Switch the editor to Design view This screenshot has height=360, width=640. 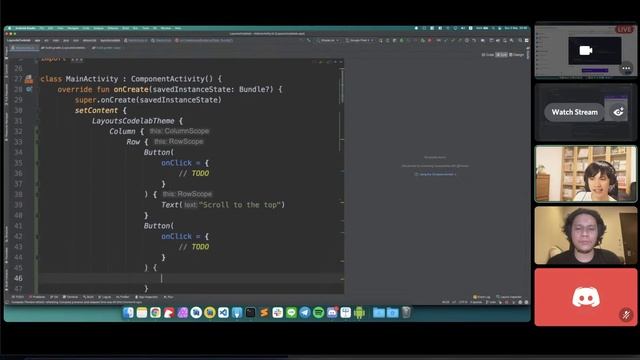pyautogui.click(x=517, y=54)
